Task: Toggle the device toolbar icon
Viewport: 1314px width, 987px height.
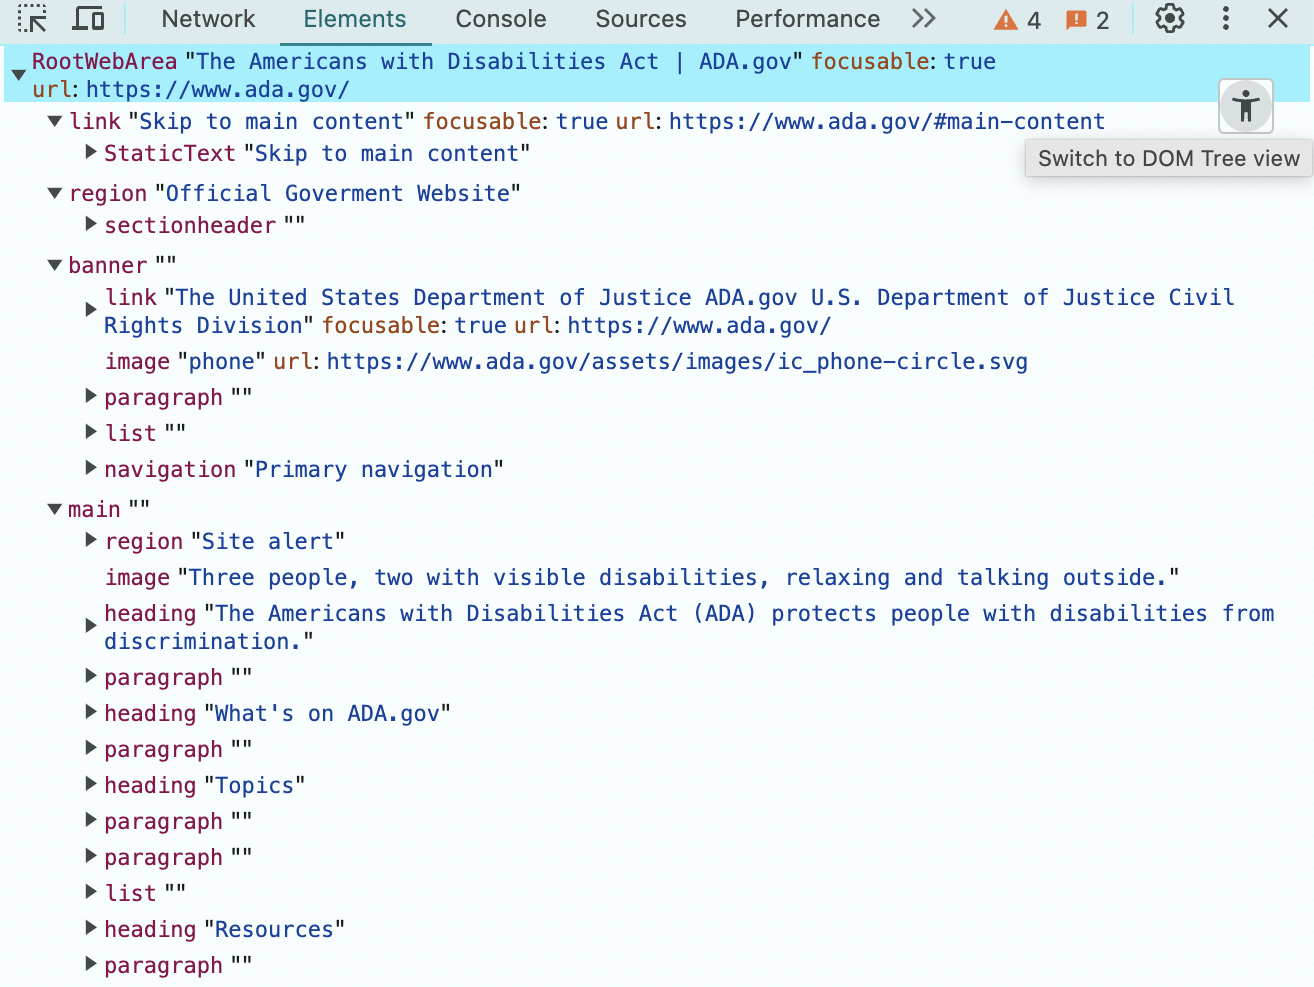Action: [x=89, y=19]
